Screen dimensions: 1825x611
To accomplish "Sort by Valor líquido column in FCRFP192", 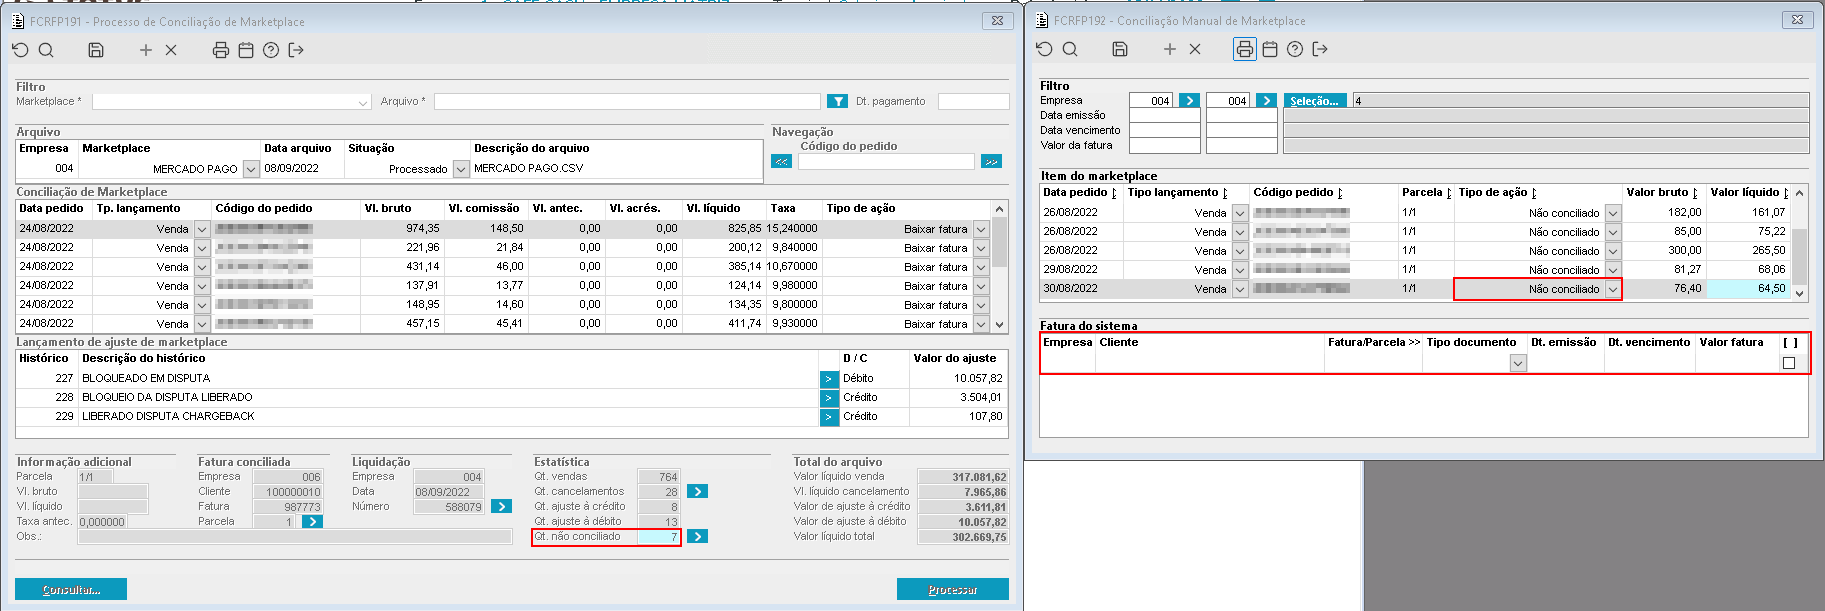I will click(x=1750, y=193).
